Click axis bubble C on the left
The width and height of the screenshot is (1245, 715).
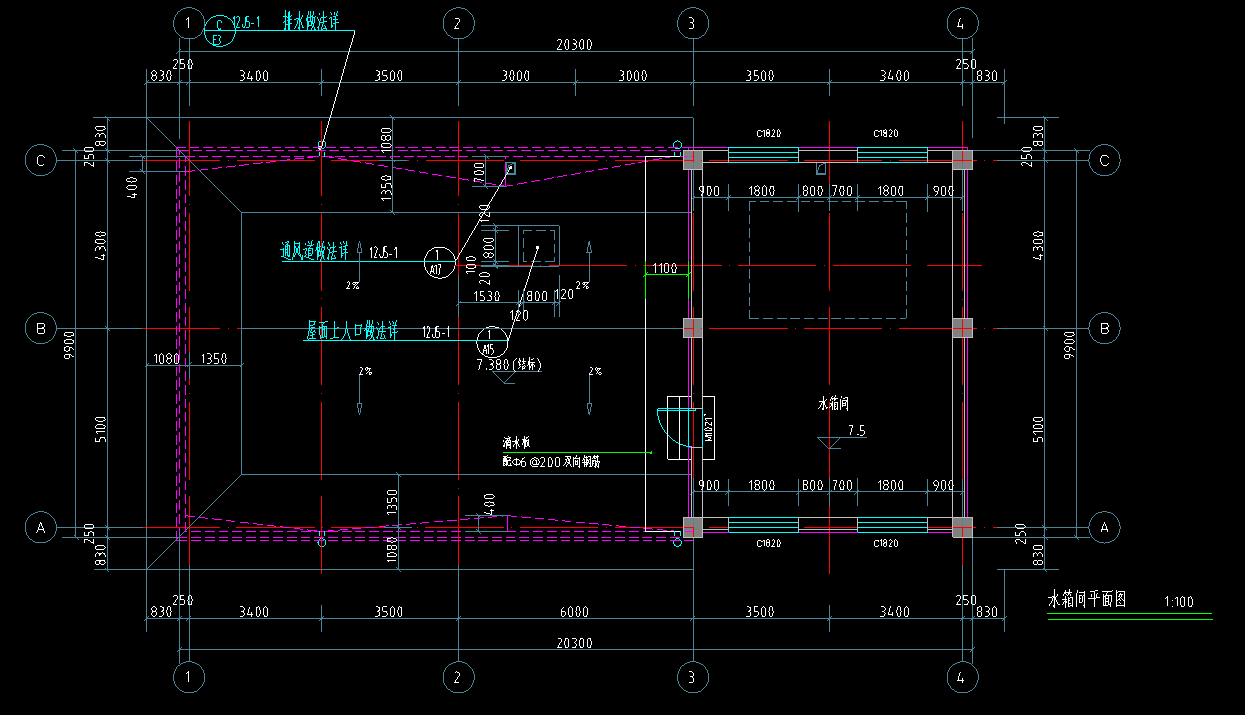coord(41,160)
